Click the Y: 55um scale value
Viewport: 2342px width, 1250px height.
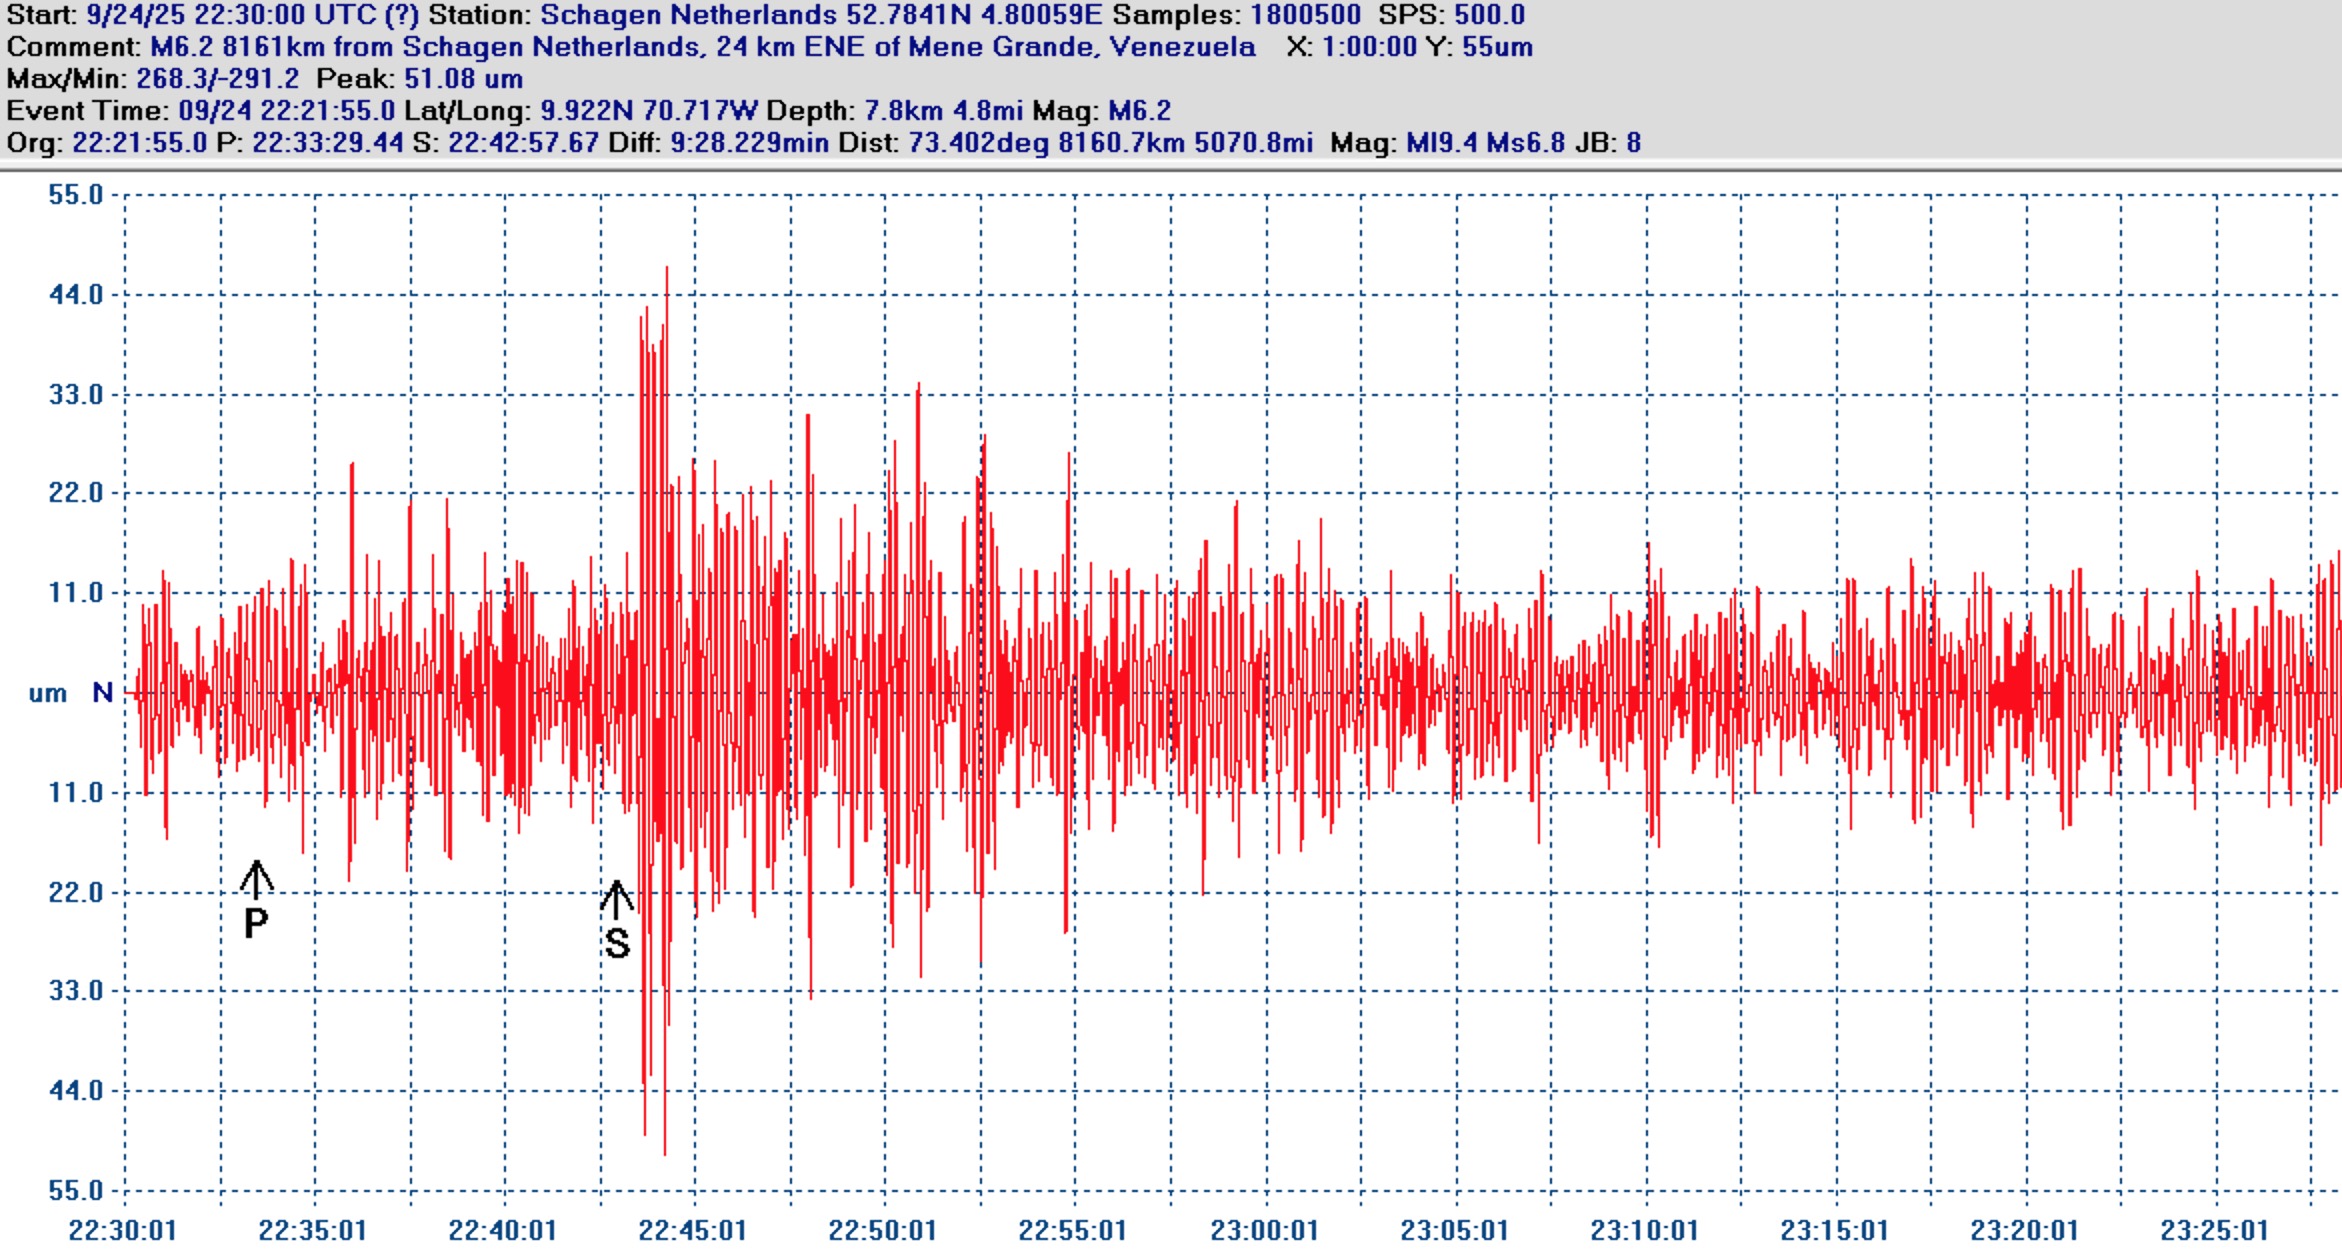coord(1497,47)
